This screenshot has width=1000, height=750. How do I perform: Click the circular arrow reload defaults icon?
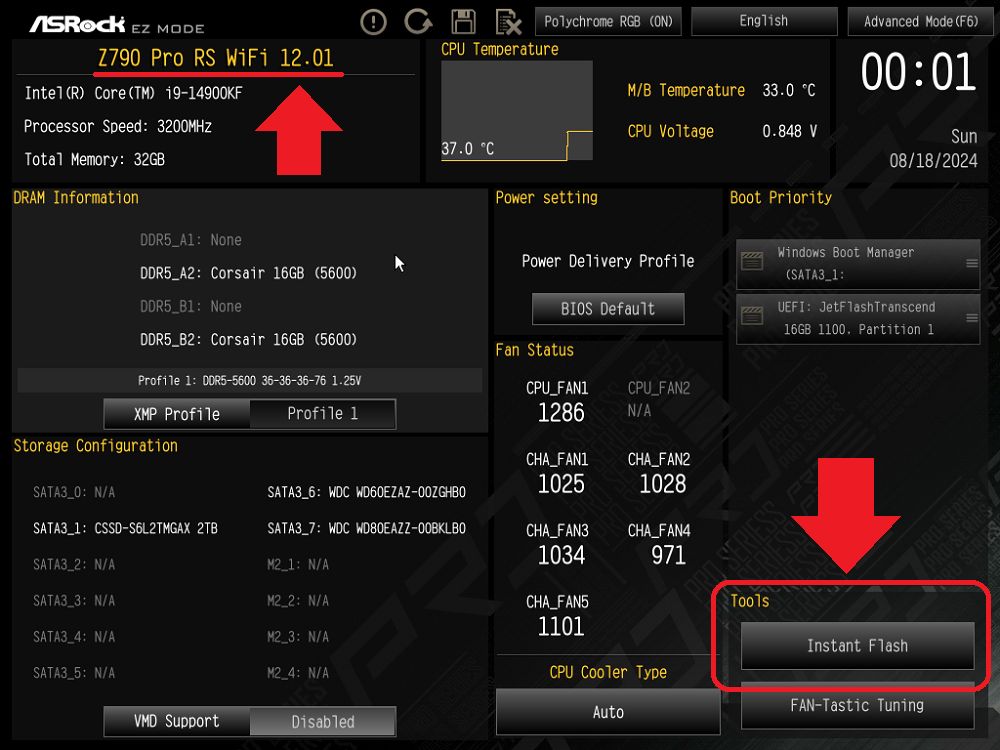point(418,21)
